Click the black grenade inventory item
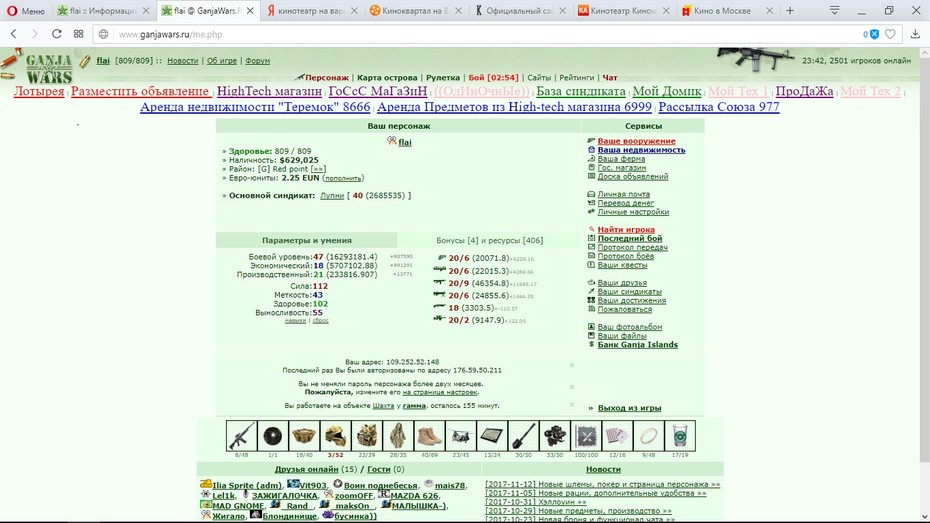 pyautogui.click(x=273, y=436)
